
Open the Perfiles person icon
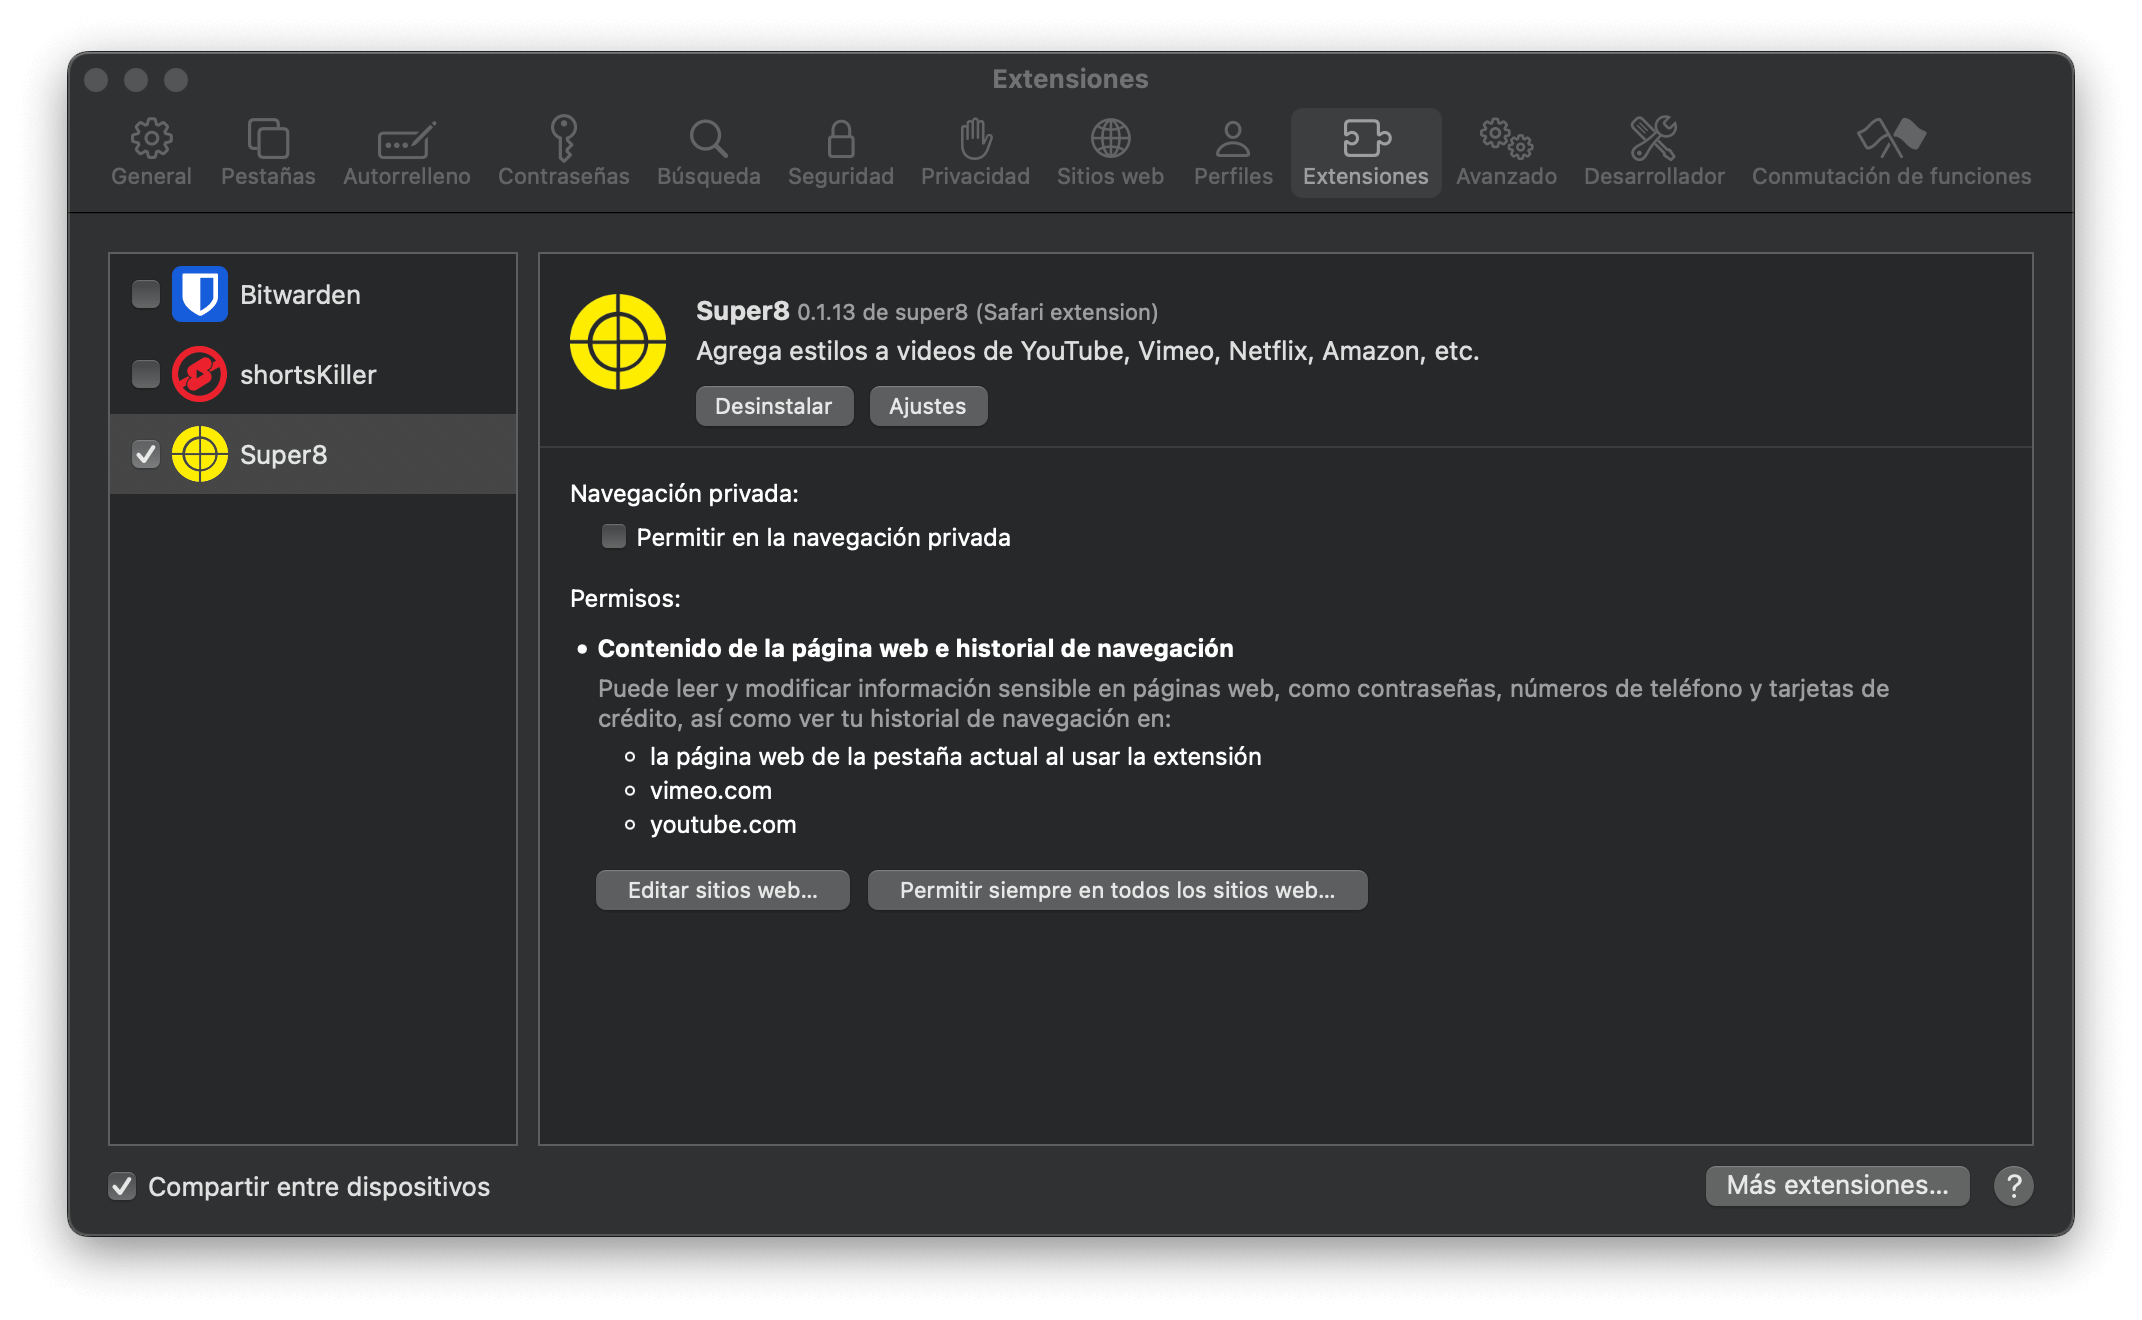coord(1233,139)
